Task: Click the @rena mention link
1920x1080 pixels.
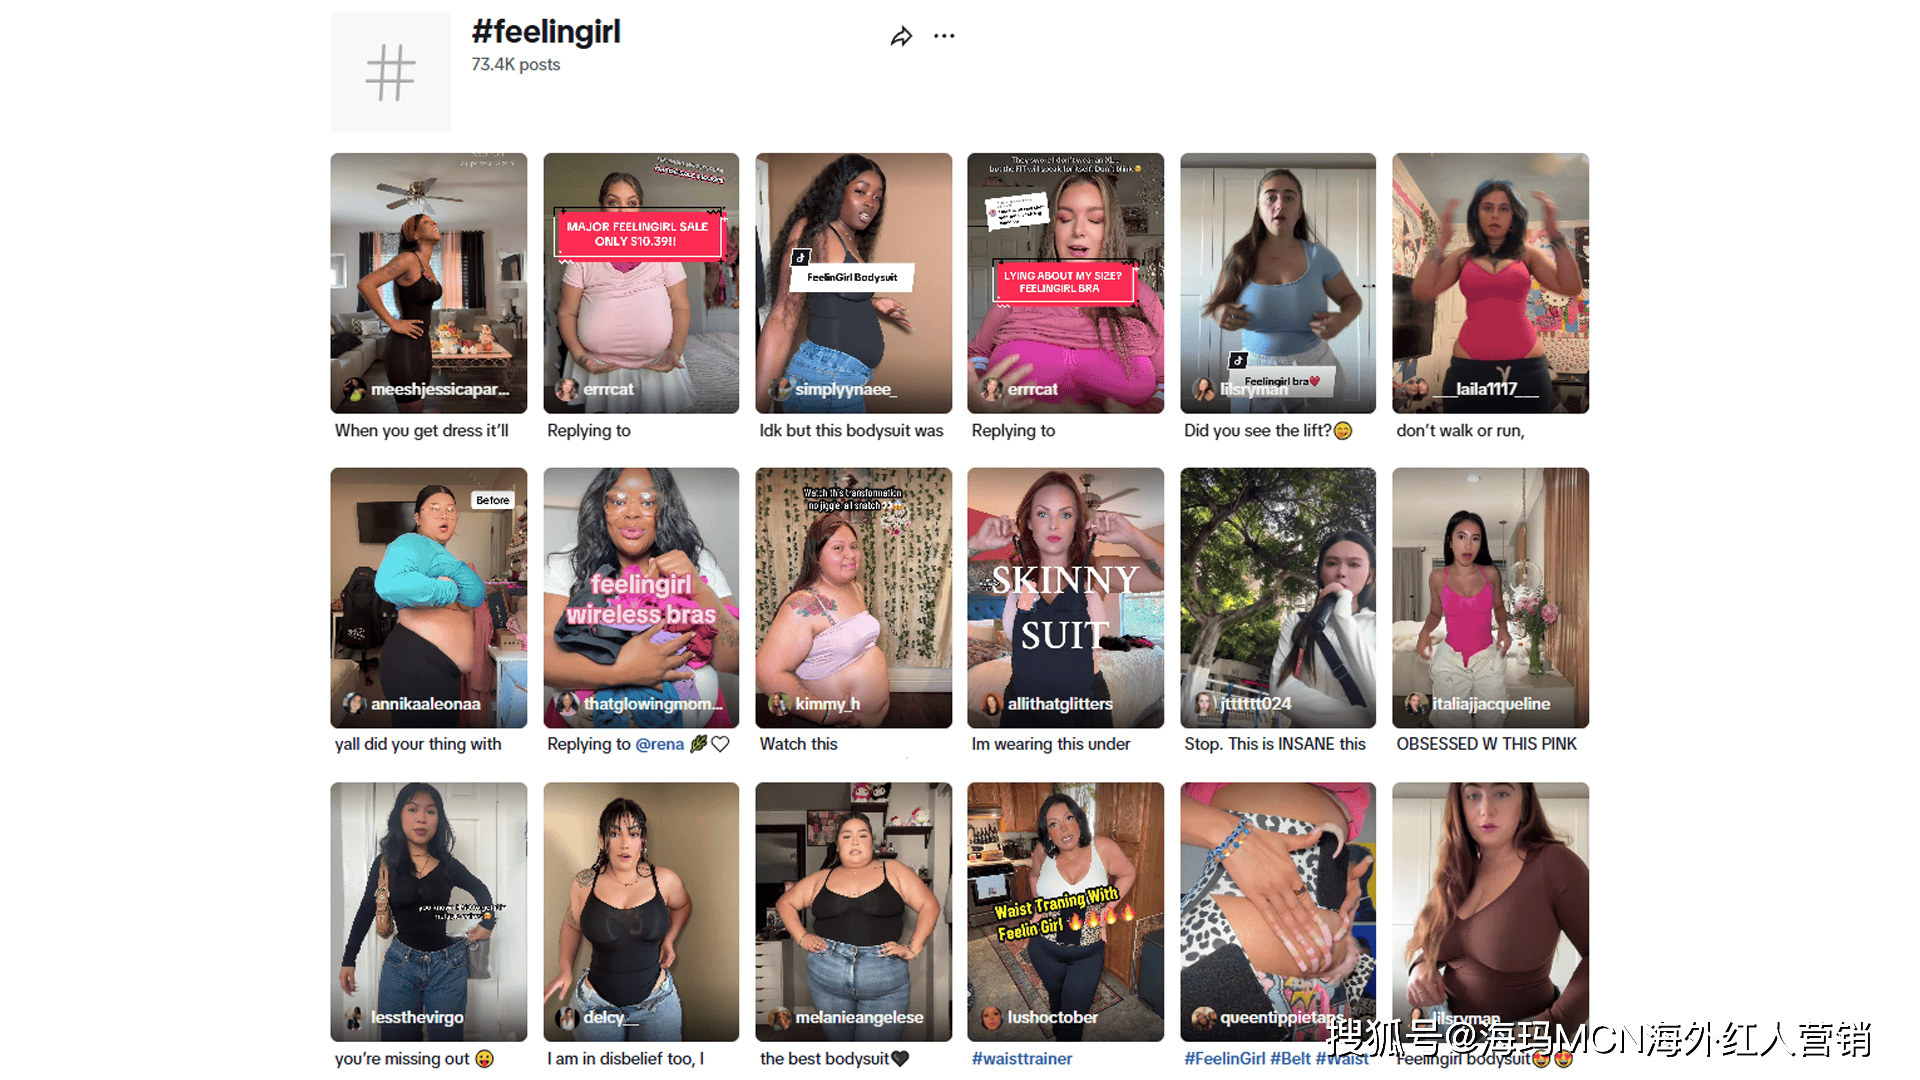Action: (659, 744)
